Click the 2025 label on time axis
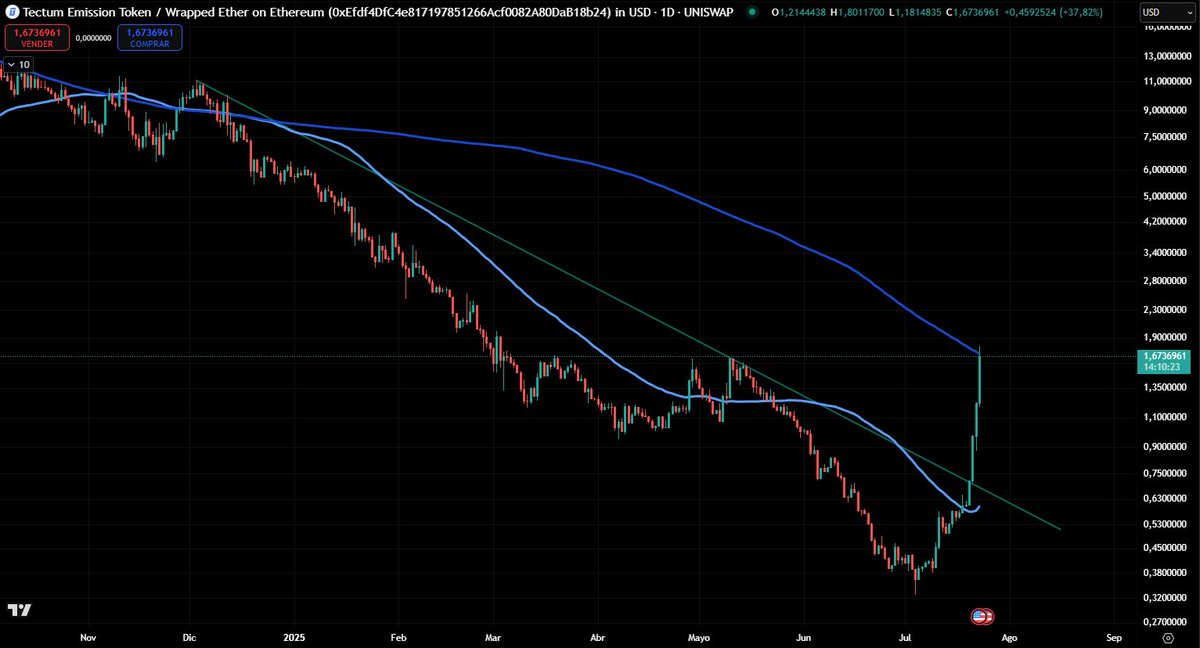The height and width of the screenshot is (648, 1200). click(x=294, y=637)
